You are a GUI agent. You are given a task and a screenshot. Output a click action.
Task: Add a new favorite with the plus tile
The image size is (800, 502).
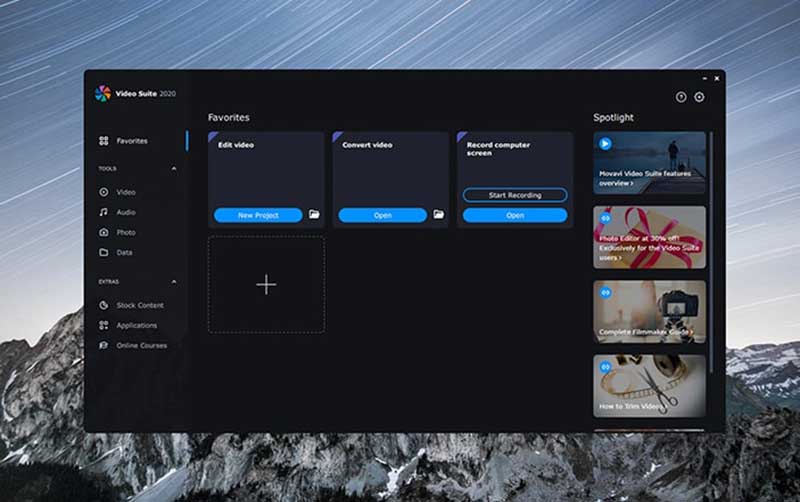[266, 285]
